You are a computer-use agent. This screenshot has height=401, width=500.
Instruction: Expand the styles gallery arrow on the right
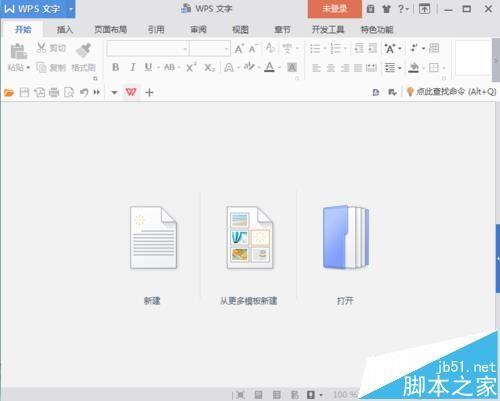[496, 60]
